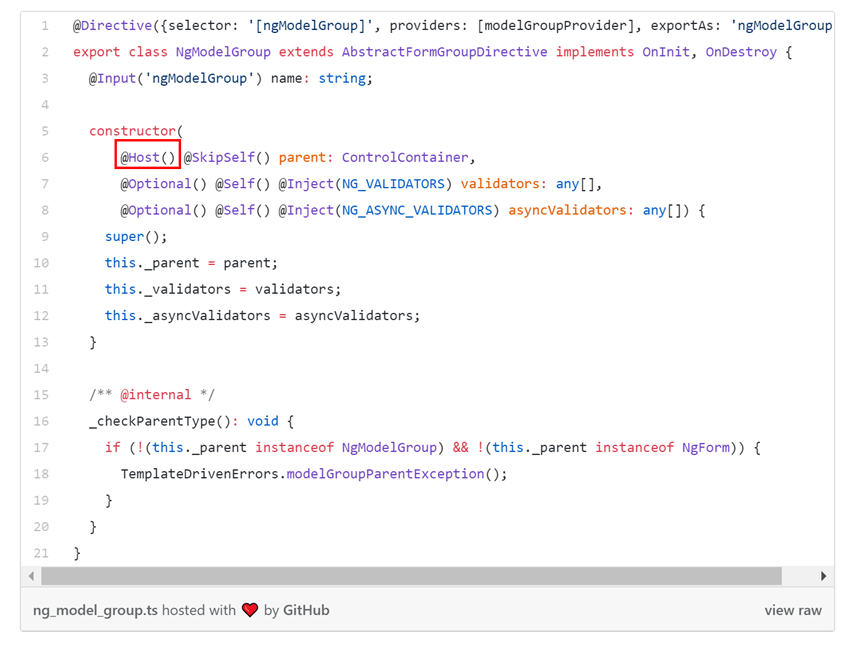Click the _checkParentType method name
The height and width of the screenshot is (648, 852).
click(152, 421)
